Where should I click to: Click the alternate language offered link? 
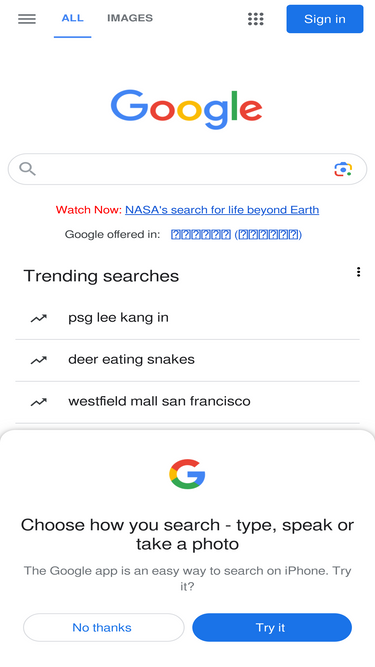(236, 234)
